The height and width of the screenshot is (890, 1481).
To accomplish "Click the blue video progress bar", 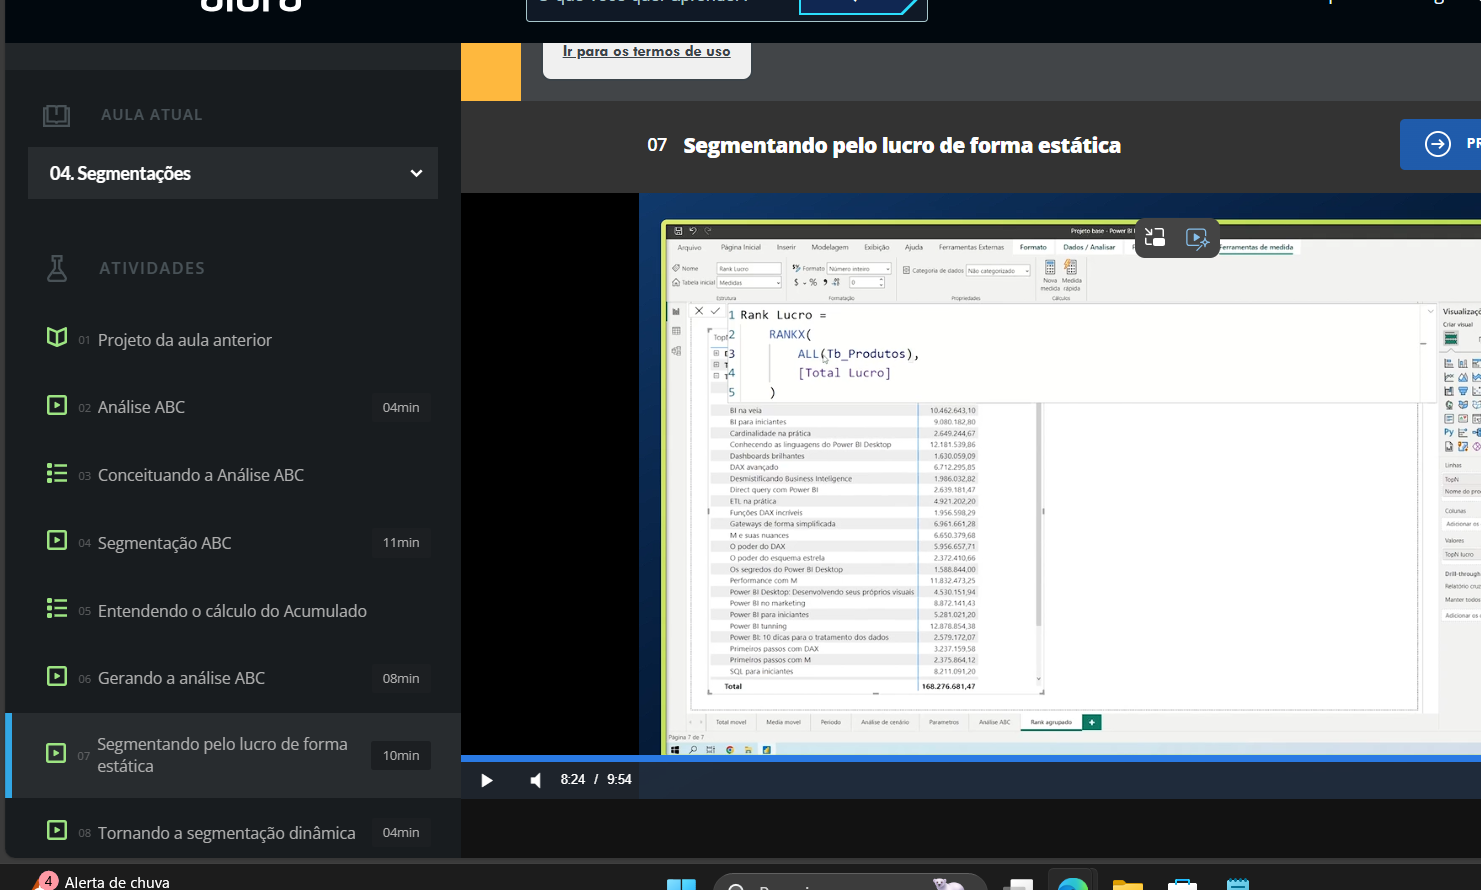I will [x=900, y=759].
